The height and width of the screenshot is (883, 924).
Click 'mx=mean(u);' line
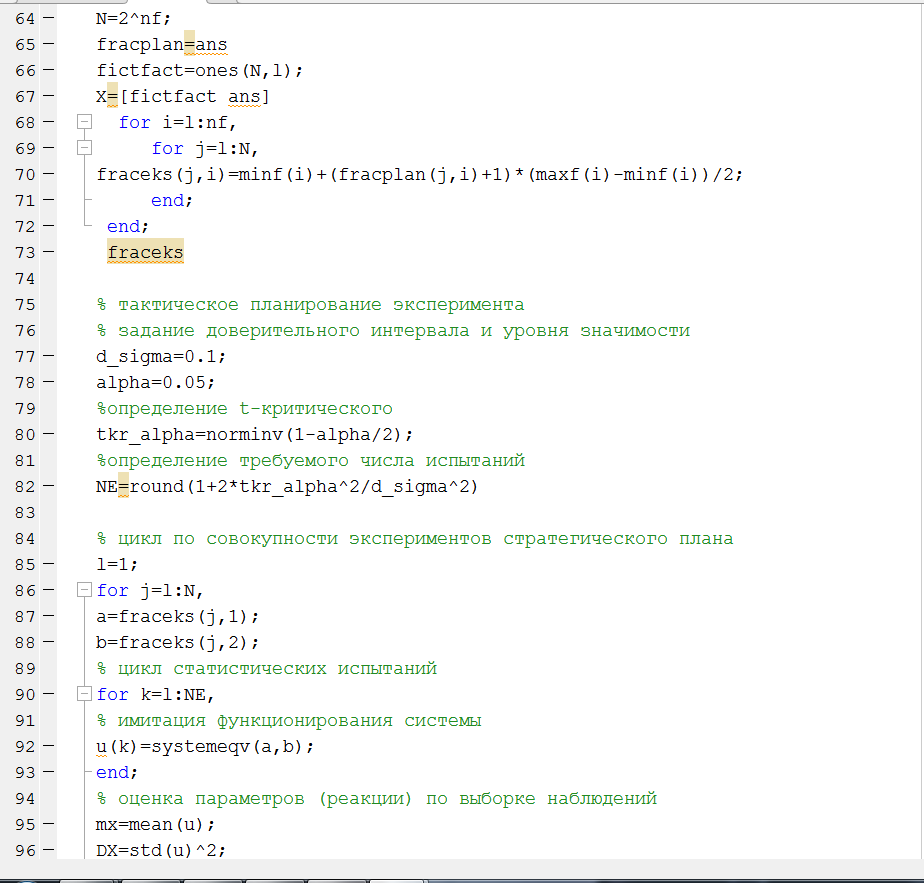click(x=156, y=825)
